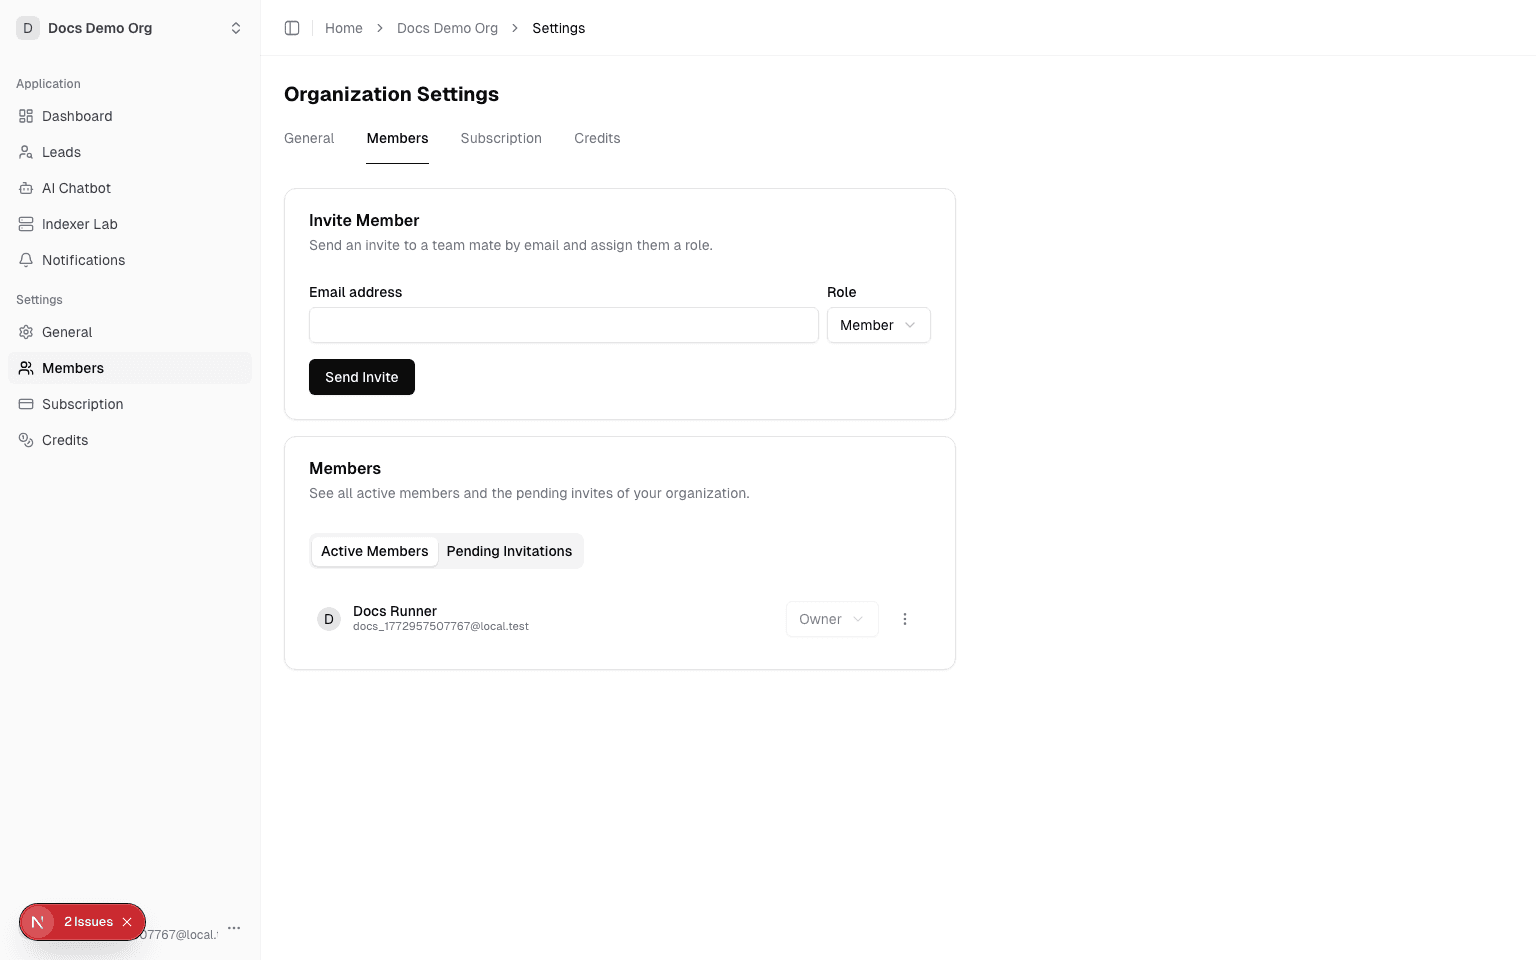The image size is (1536, 960).
Task: Open the member options kebab menu
Action: click(x=905, y=619)
